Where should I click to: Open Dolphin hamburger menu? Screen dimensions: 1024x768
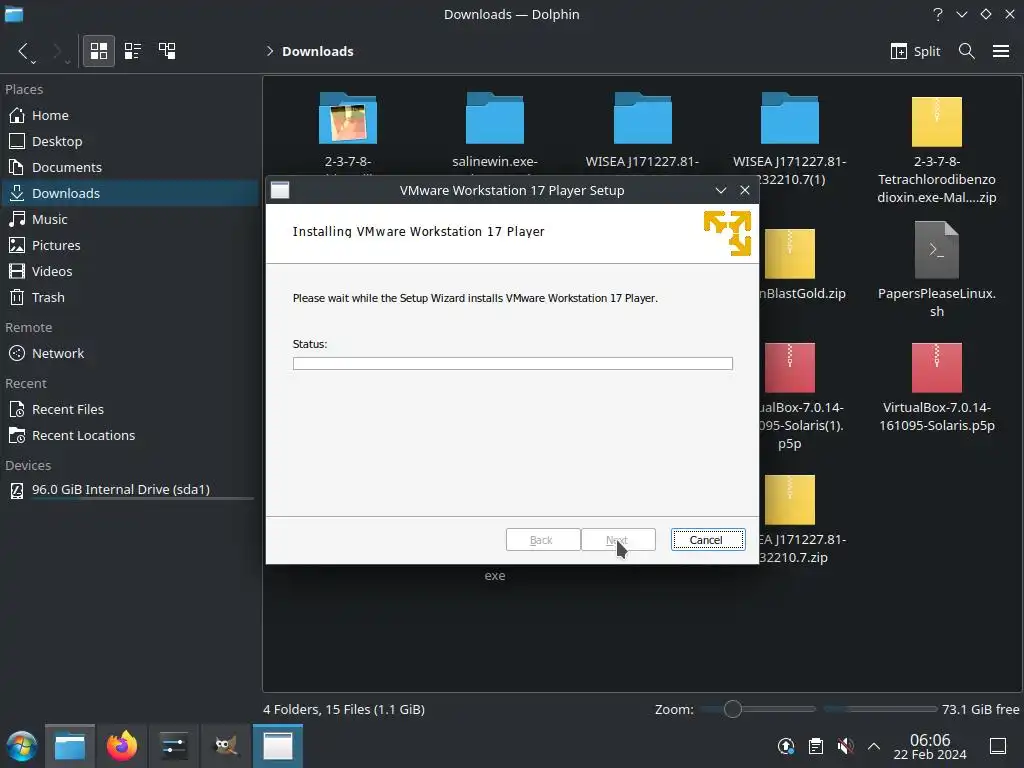[x=1001, y=51]
